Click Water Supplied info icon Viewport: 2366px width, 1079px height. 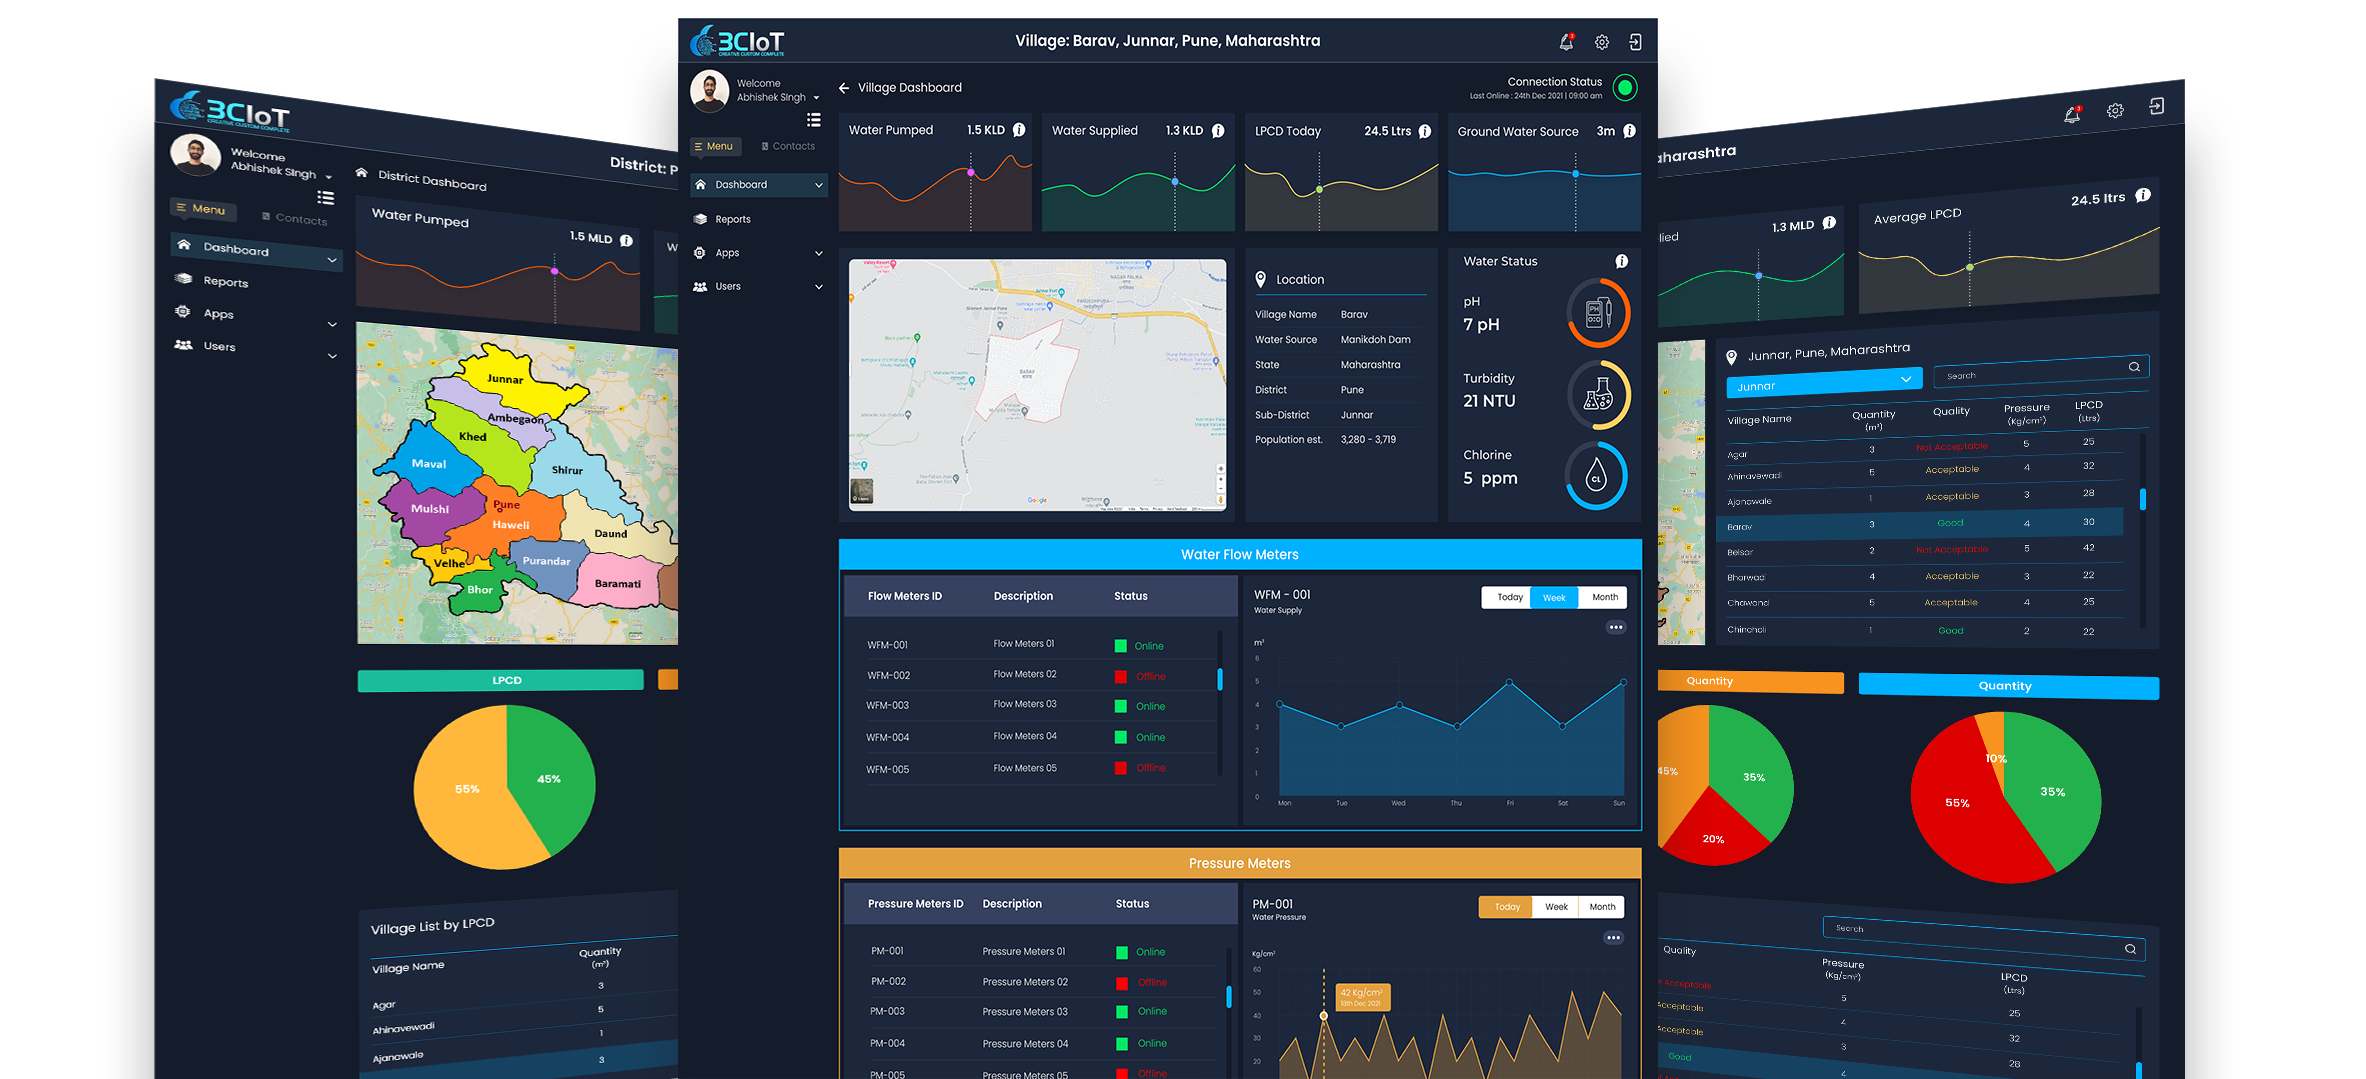click(1218, 131)
